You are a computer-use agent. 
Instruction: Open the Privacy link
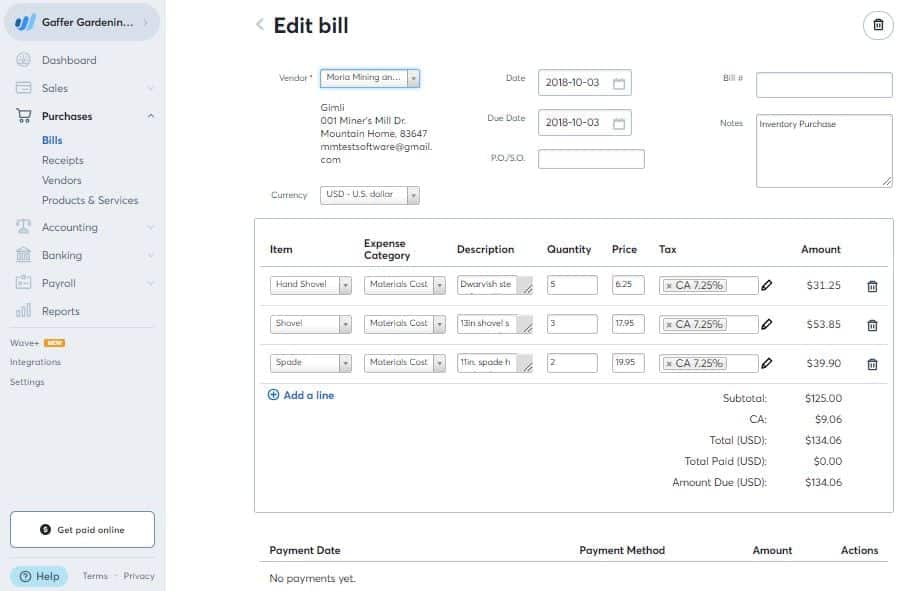point(139,576)
